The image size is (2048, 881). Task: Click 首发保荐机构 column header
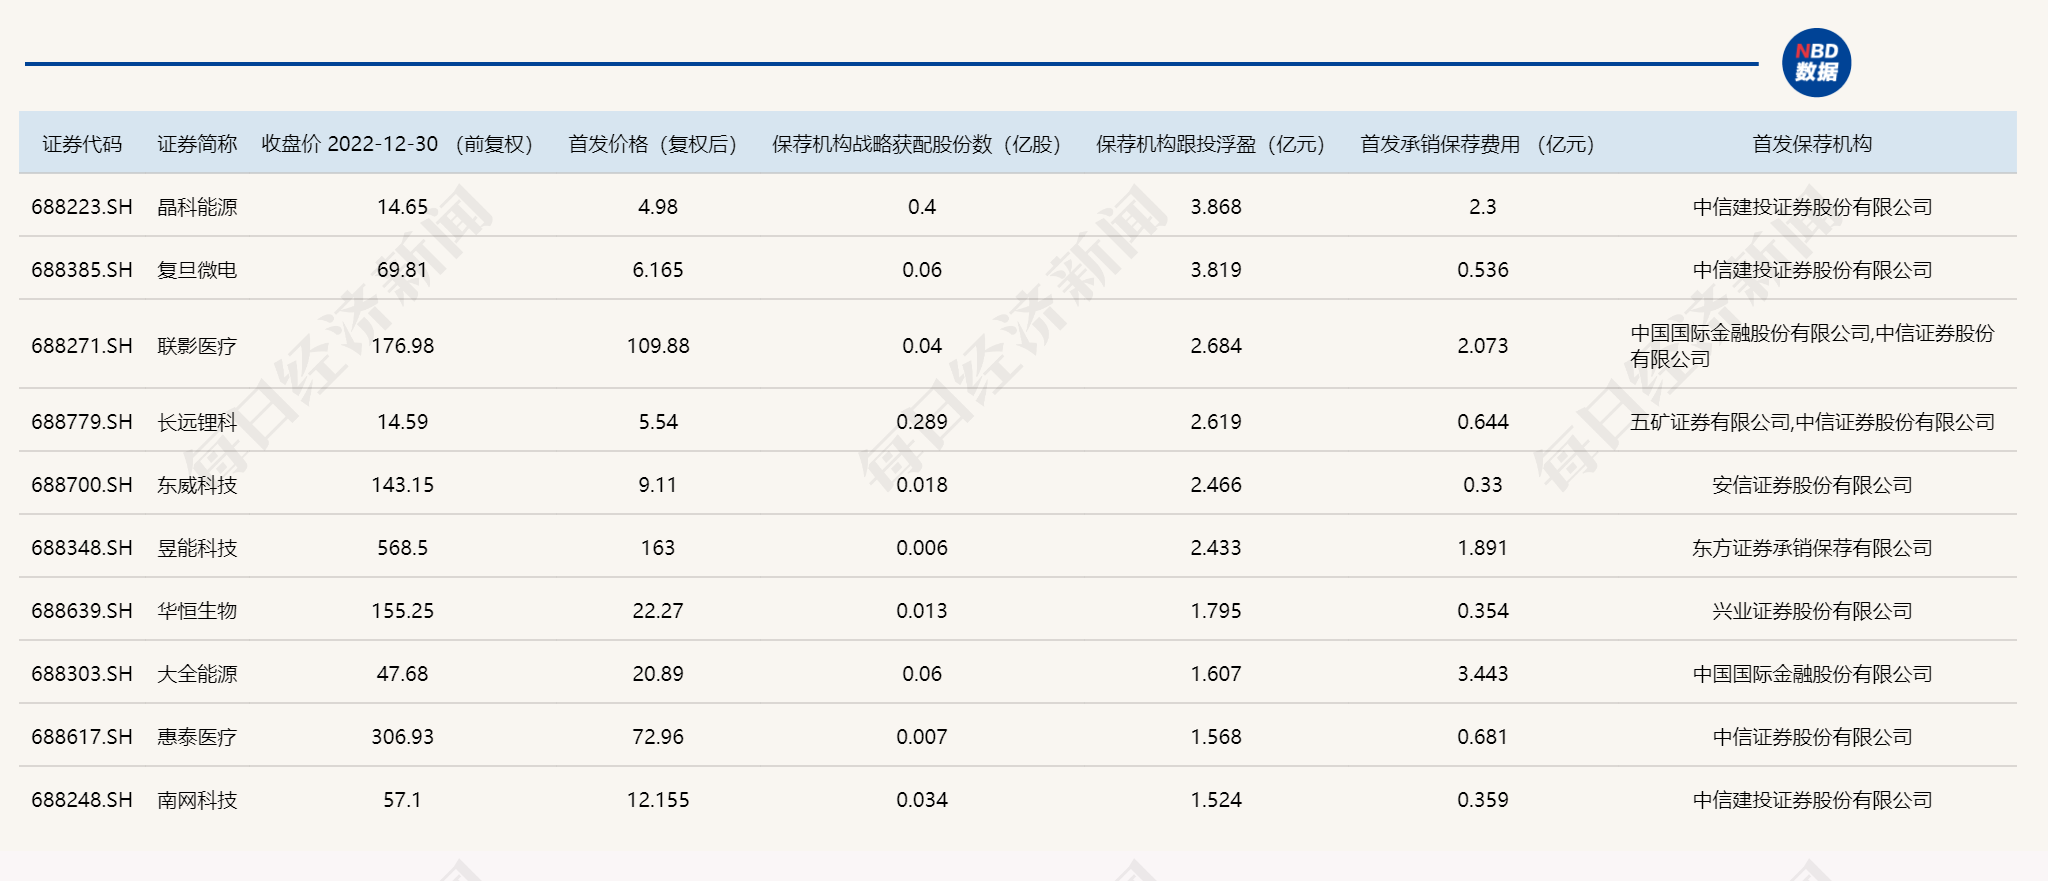(x=1812, y=144)
